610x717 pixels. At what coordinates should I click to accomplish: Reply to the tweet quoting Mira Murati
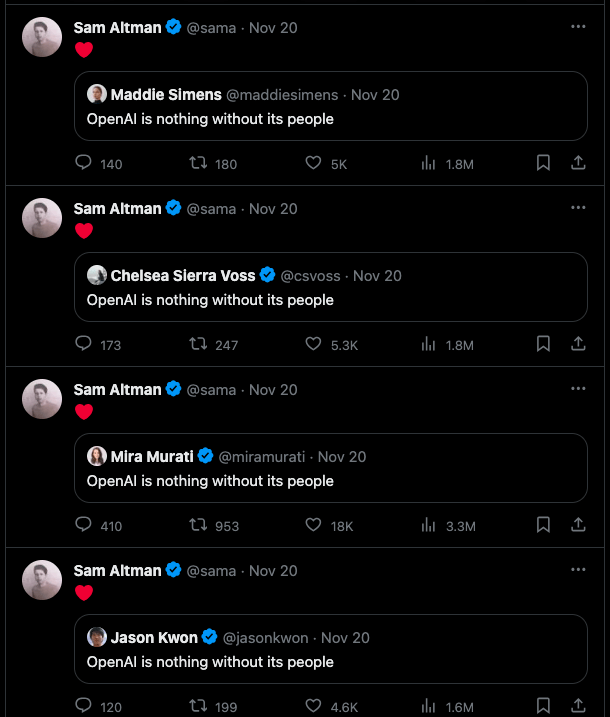[x=84, y=525]
